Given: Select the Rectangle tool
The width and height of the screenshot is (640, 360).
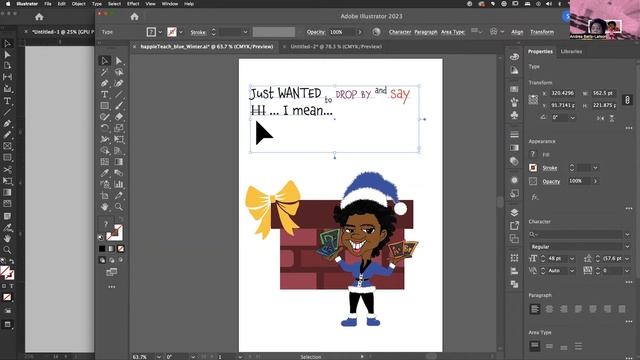Looking at the screenshot, I should click(104, 106).
